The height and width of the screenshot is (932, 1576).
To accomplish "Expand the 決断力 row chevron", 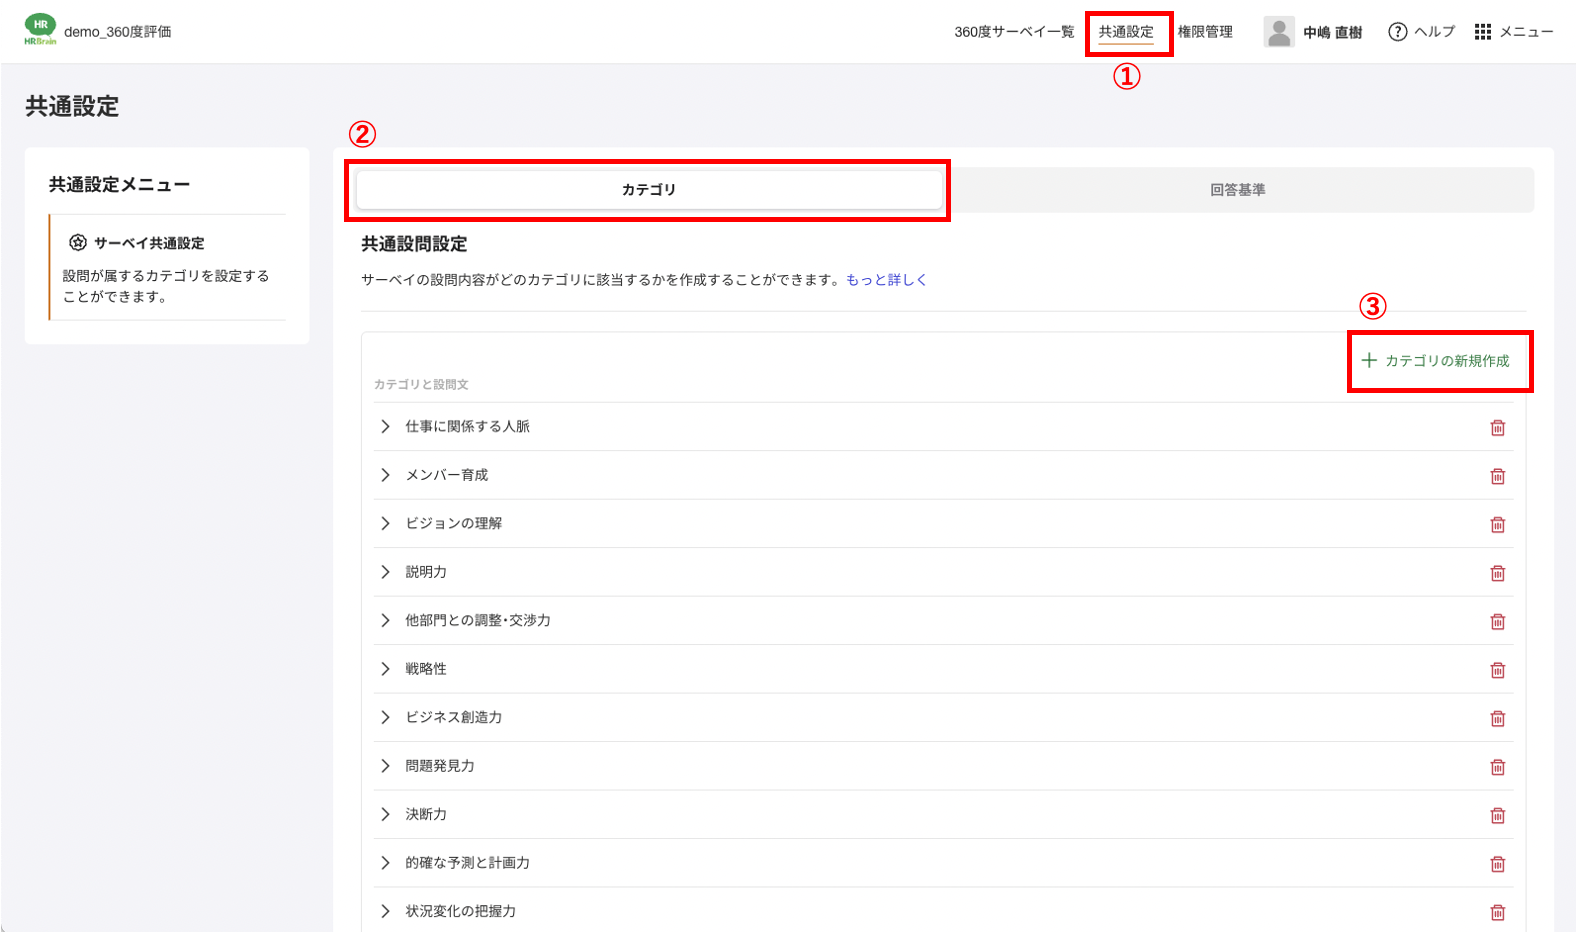I will [x=385, y=814].
